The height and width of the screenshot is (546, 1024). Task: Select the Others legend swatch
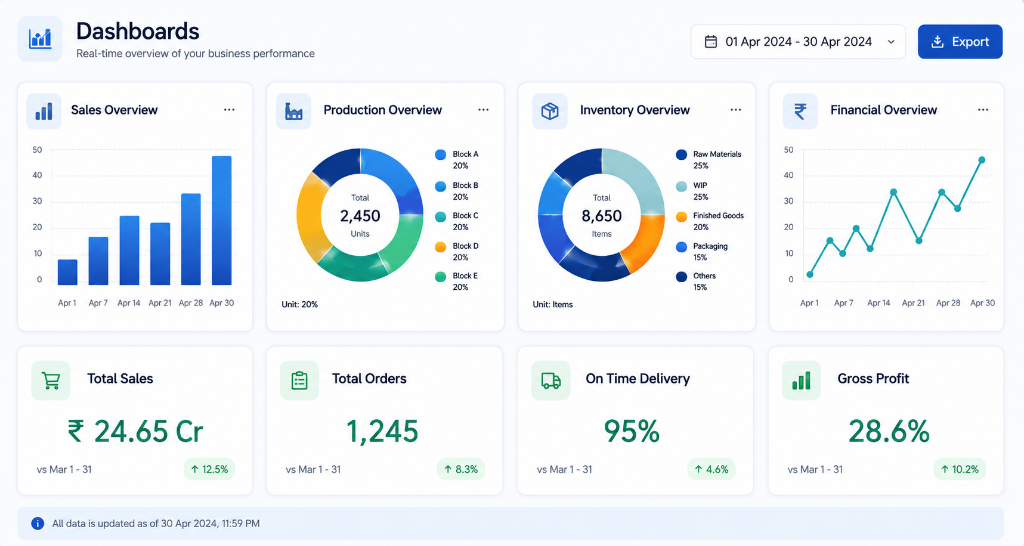click(681, 276)
